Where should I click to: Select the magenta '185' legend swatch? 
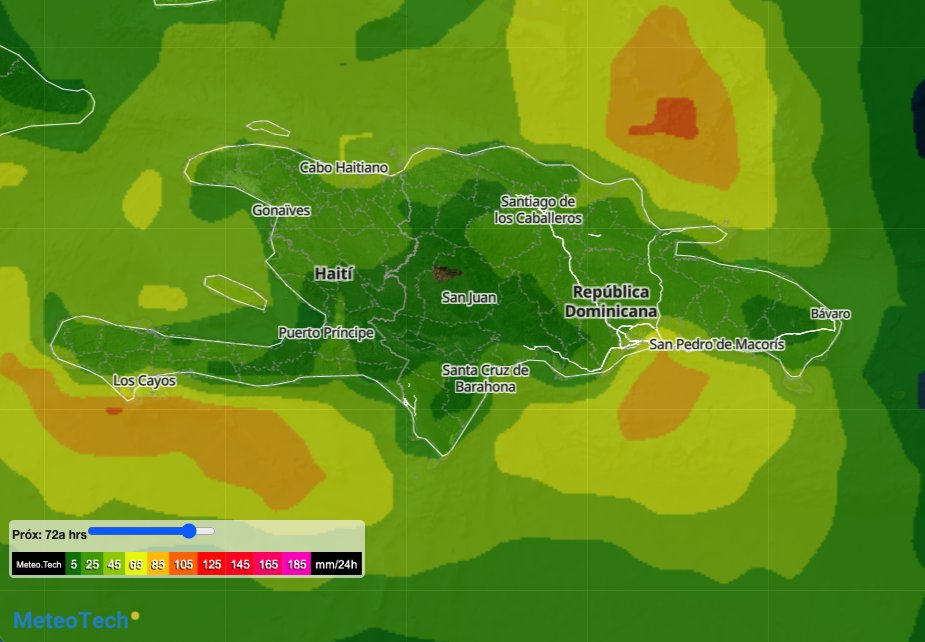pyautogui.click(x=297, y=565)
